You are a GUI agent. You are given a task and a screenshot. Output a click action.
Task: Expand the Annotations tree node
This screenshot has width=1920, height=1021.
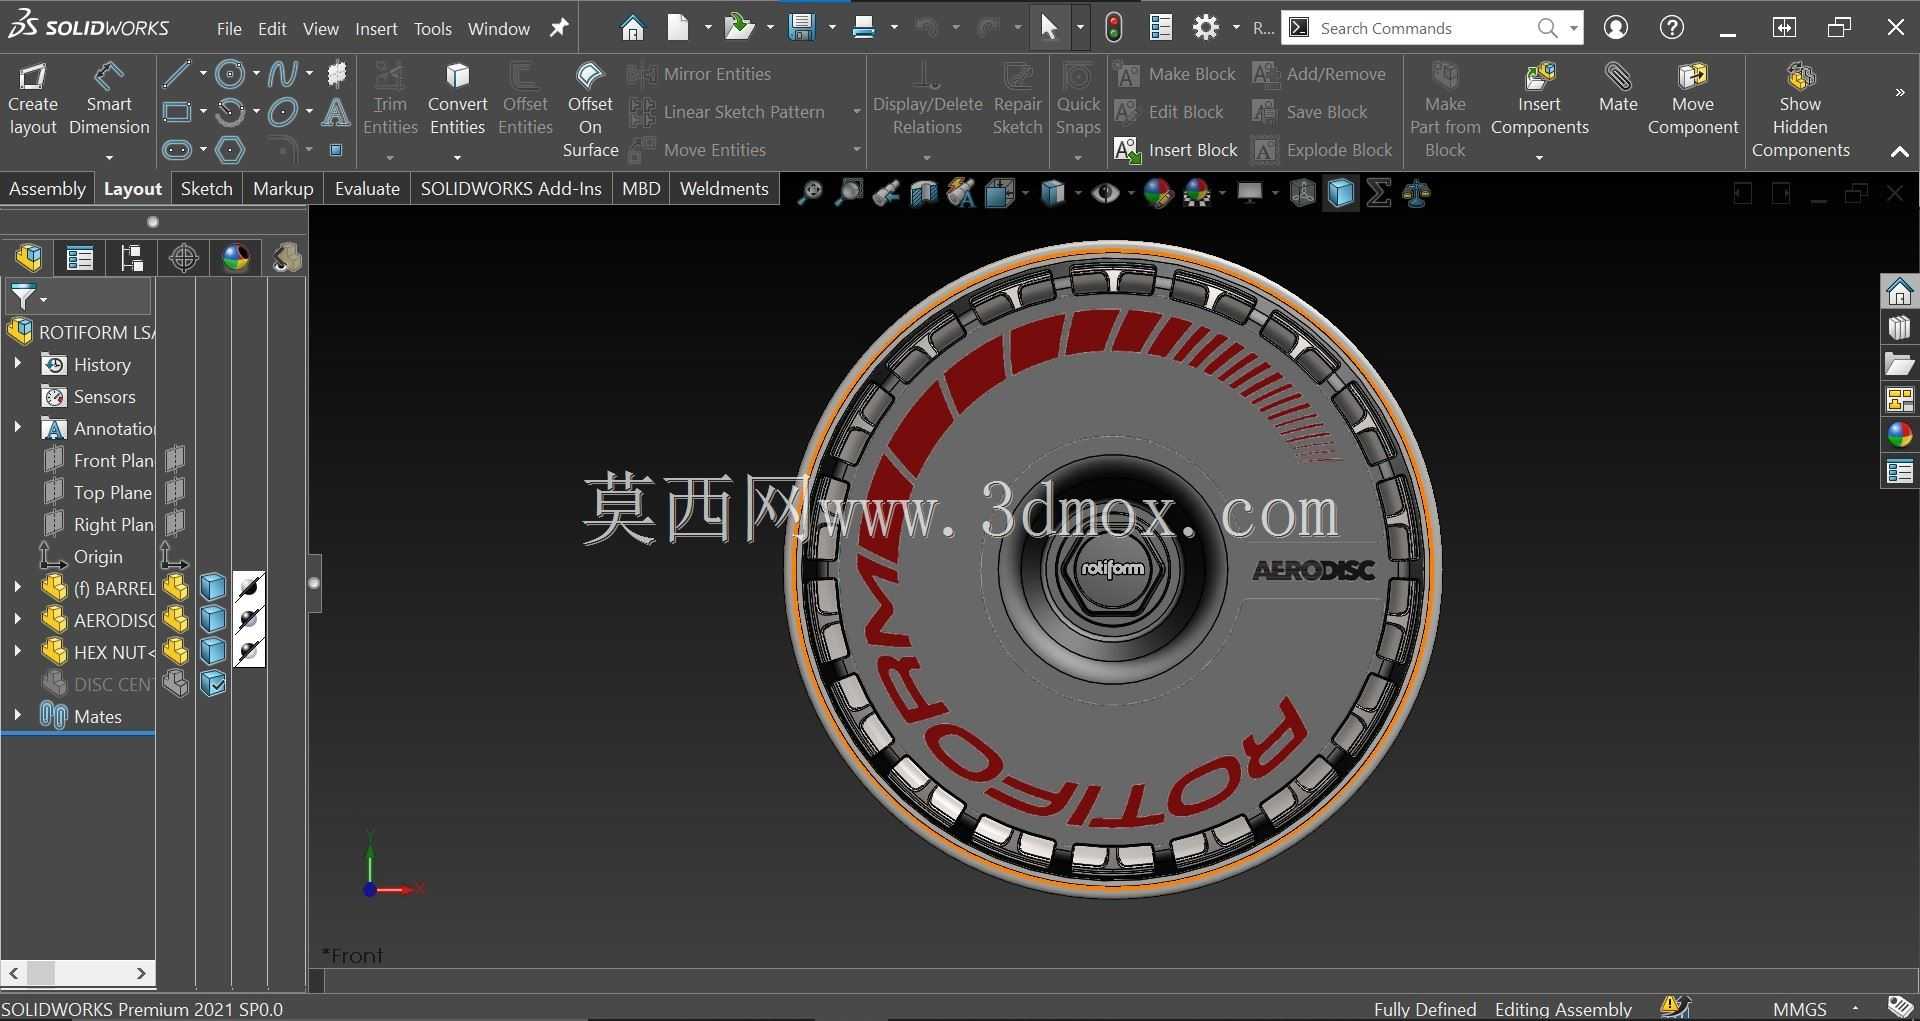[17, 428]
